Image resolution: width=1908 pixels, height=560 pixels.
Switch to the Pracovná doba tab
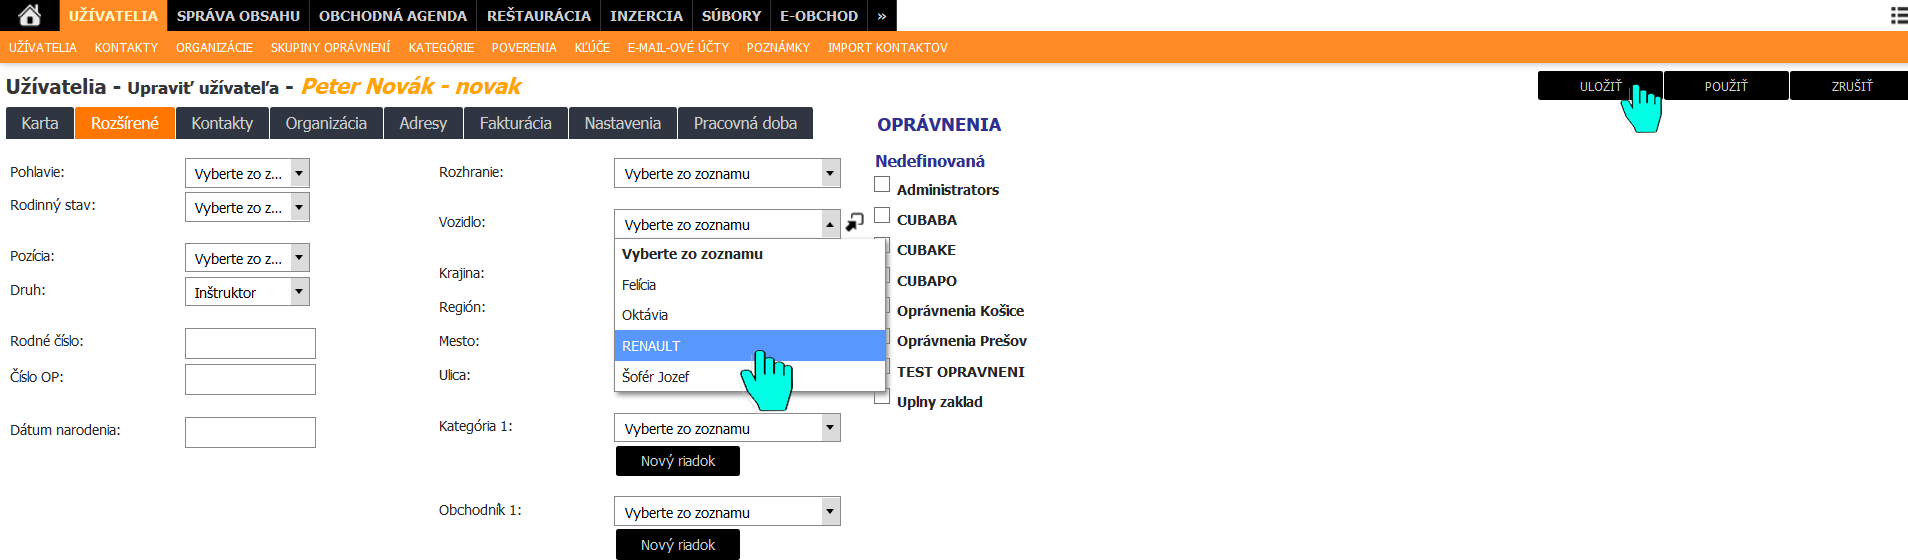pyautogui.click(x=745, y=123)
